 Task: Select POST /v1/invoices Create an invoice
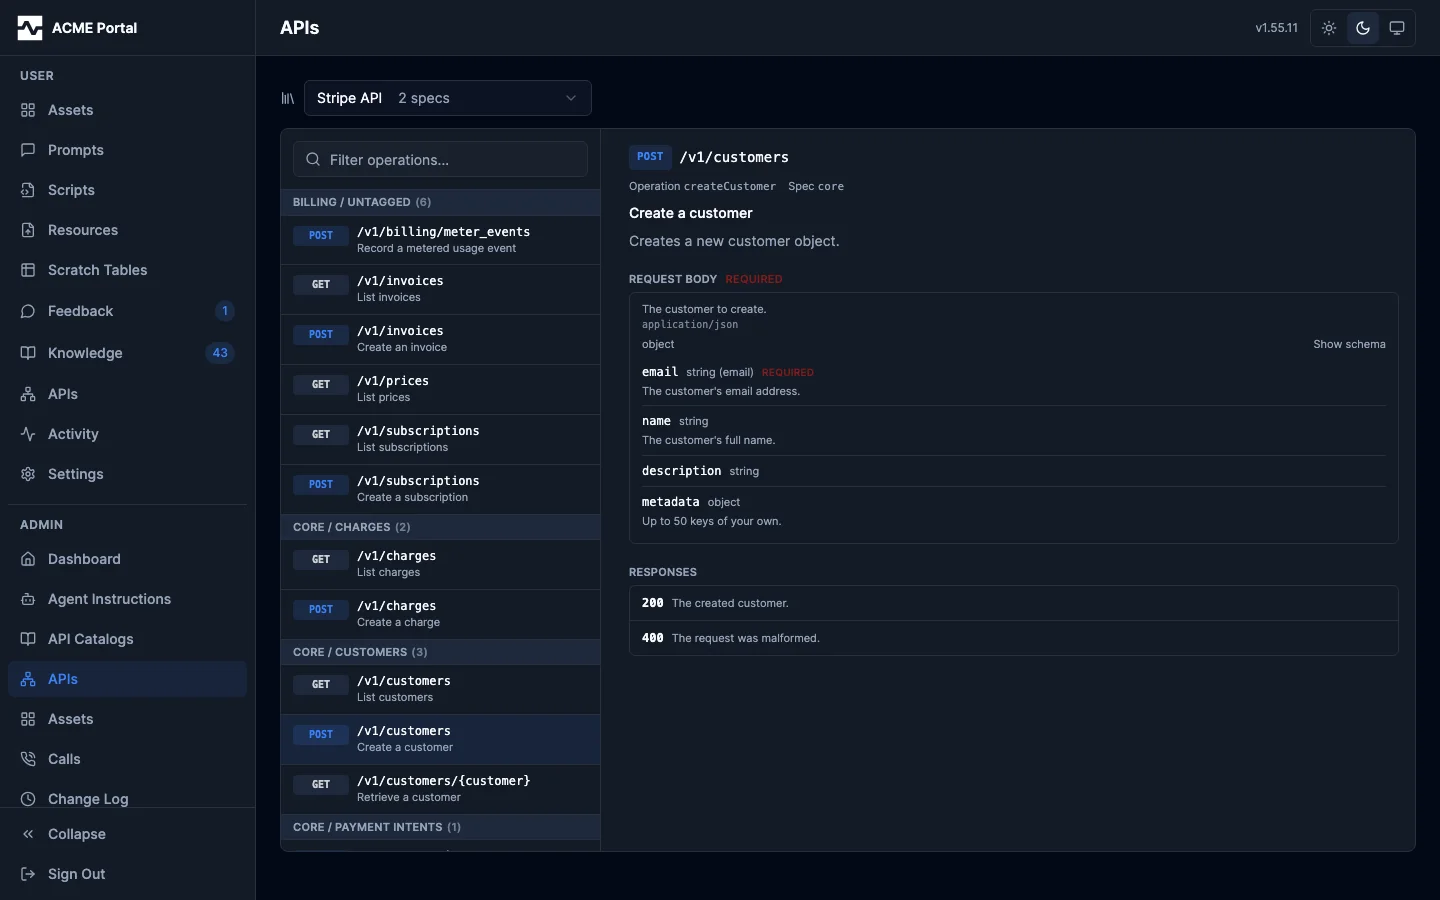(x=441, y=340)
